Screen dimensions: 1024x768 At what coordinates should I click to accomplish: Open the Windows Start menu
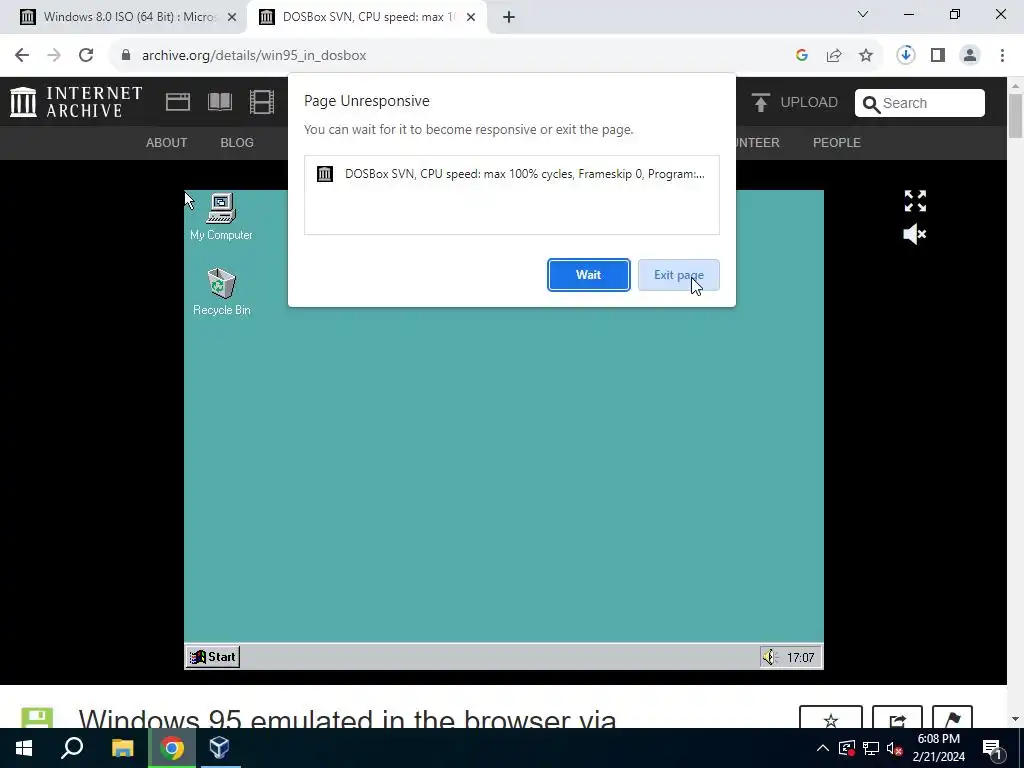[x=24, y=748]
